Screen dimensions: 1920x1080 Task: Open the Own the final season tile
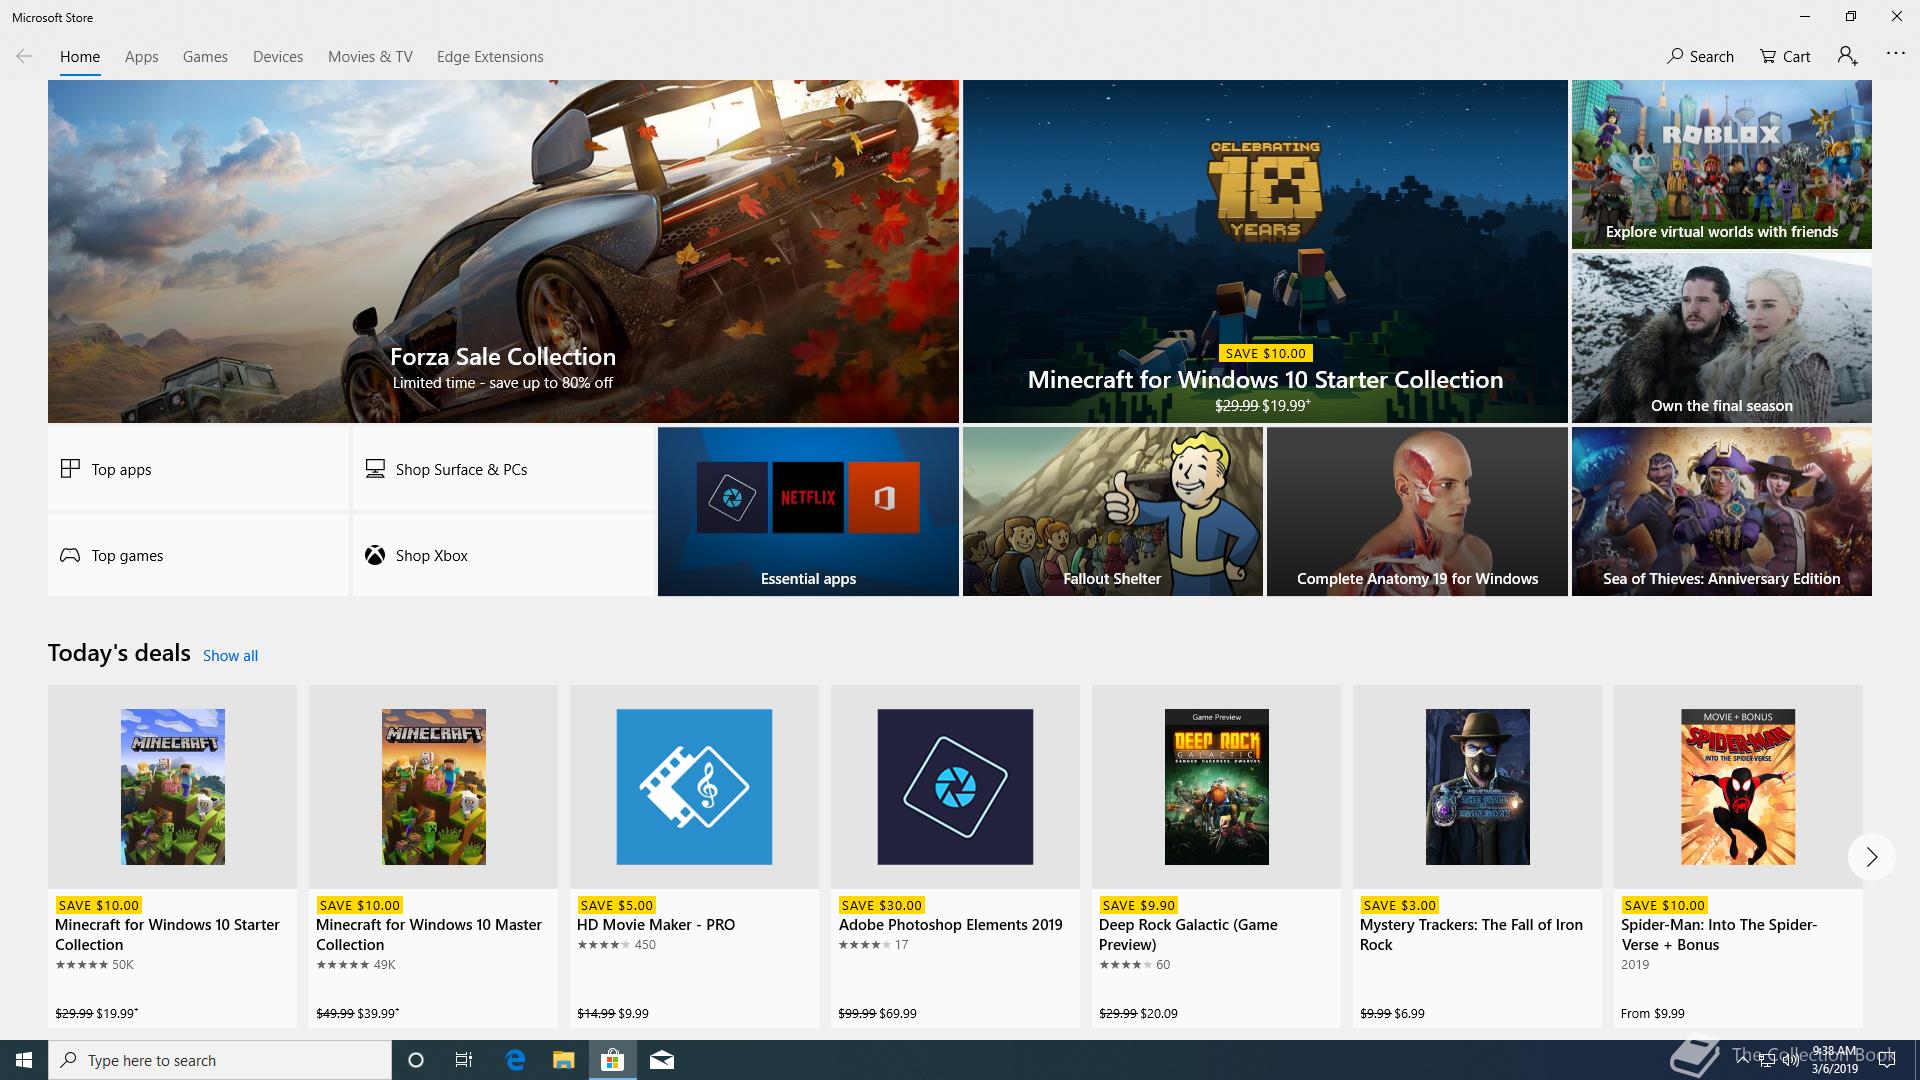[x=1721, y=338]
